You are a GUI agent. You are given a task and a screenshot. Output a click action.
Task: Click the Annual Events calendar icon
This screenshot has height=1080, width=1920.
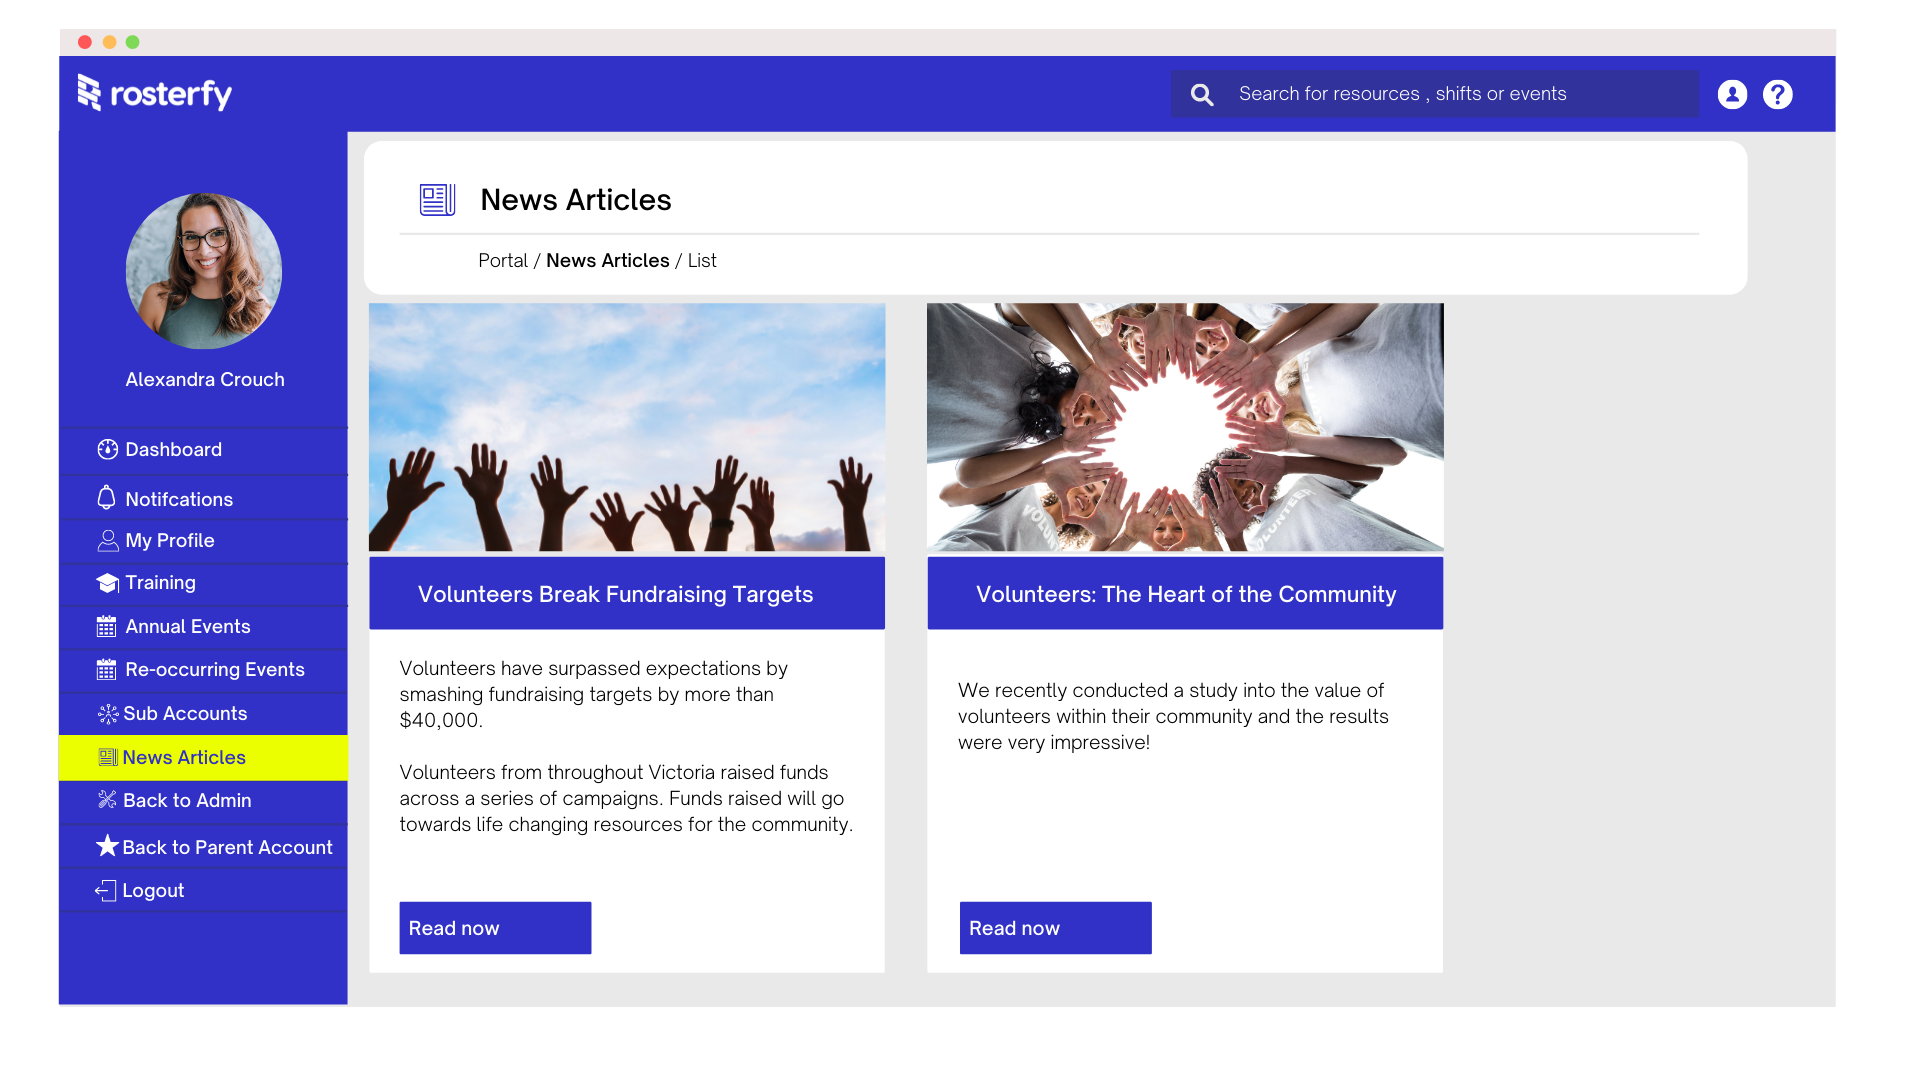pyautogui.click(x=106, y=627)
